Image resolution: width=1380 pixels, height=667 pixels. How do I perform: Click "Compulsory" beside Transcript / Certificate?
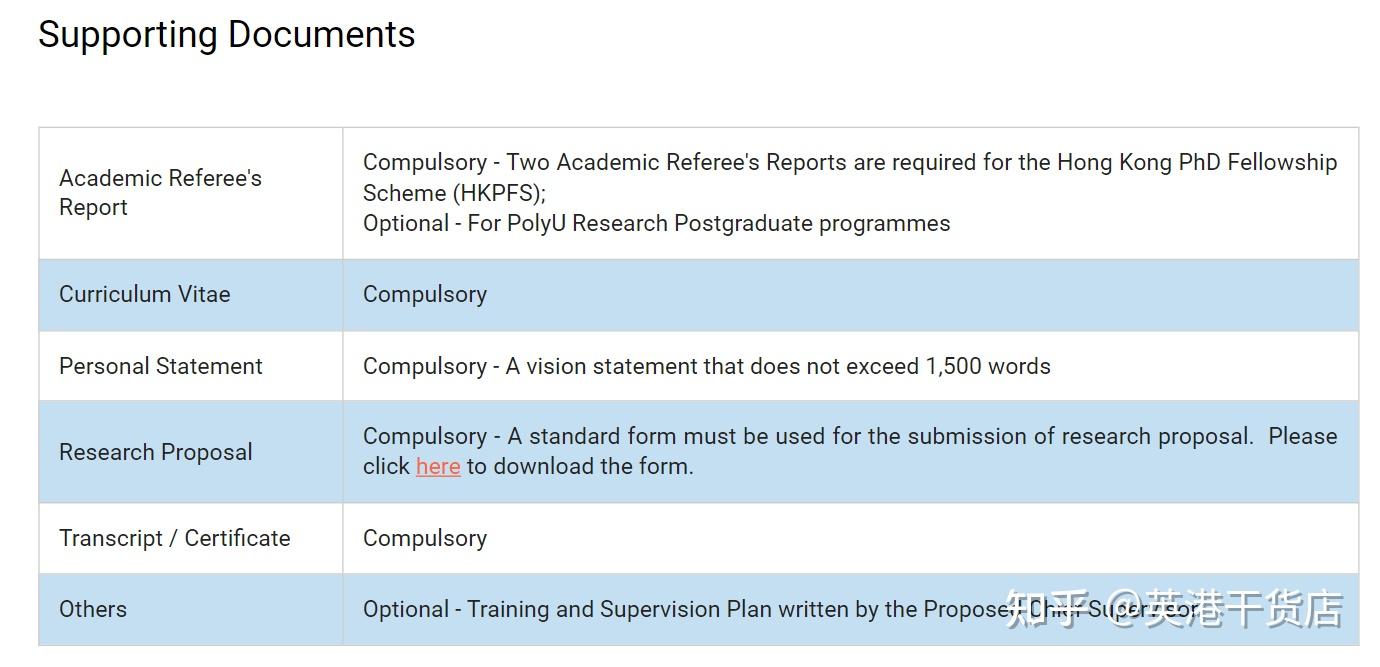pos(425,538)
